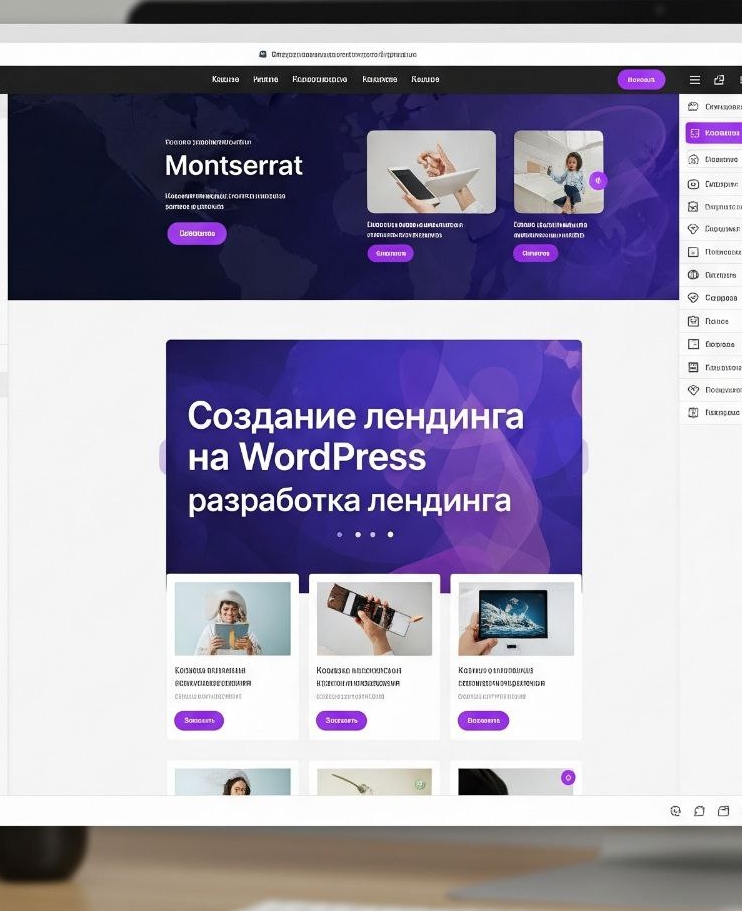Click the chat bubble icon in the bottom bar
The height and width of the screenshot is (911, 742).
coord(700,811)
